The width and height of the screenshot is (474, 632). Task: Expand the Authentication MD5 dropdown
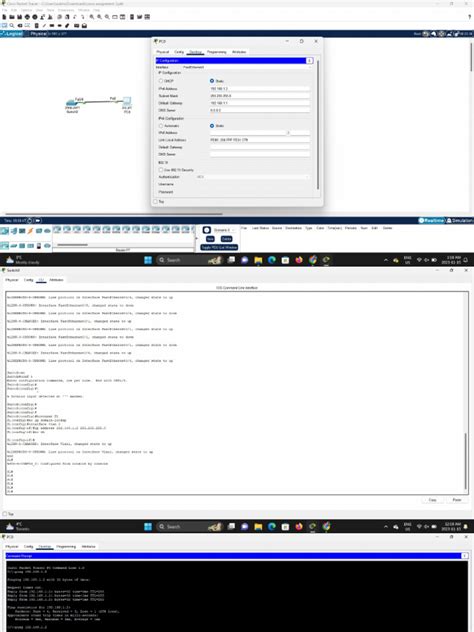tap(253, 177)
